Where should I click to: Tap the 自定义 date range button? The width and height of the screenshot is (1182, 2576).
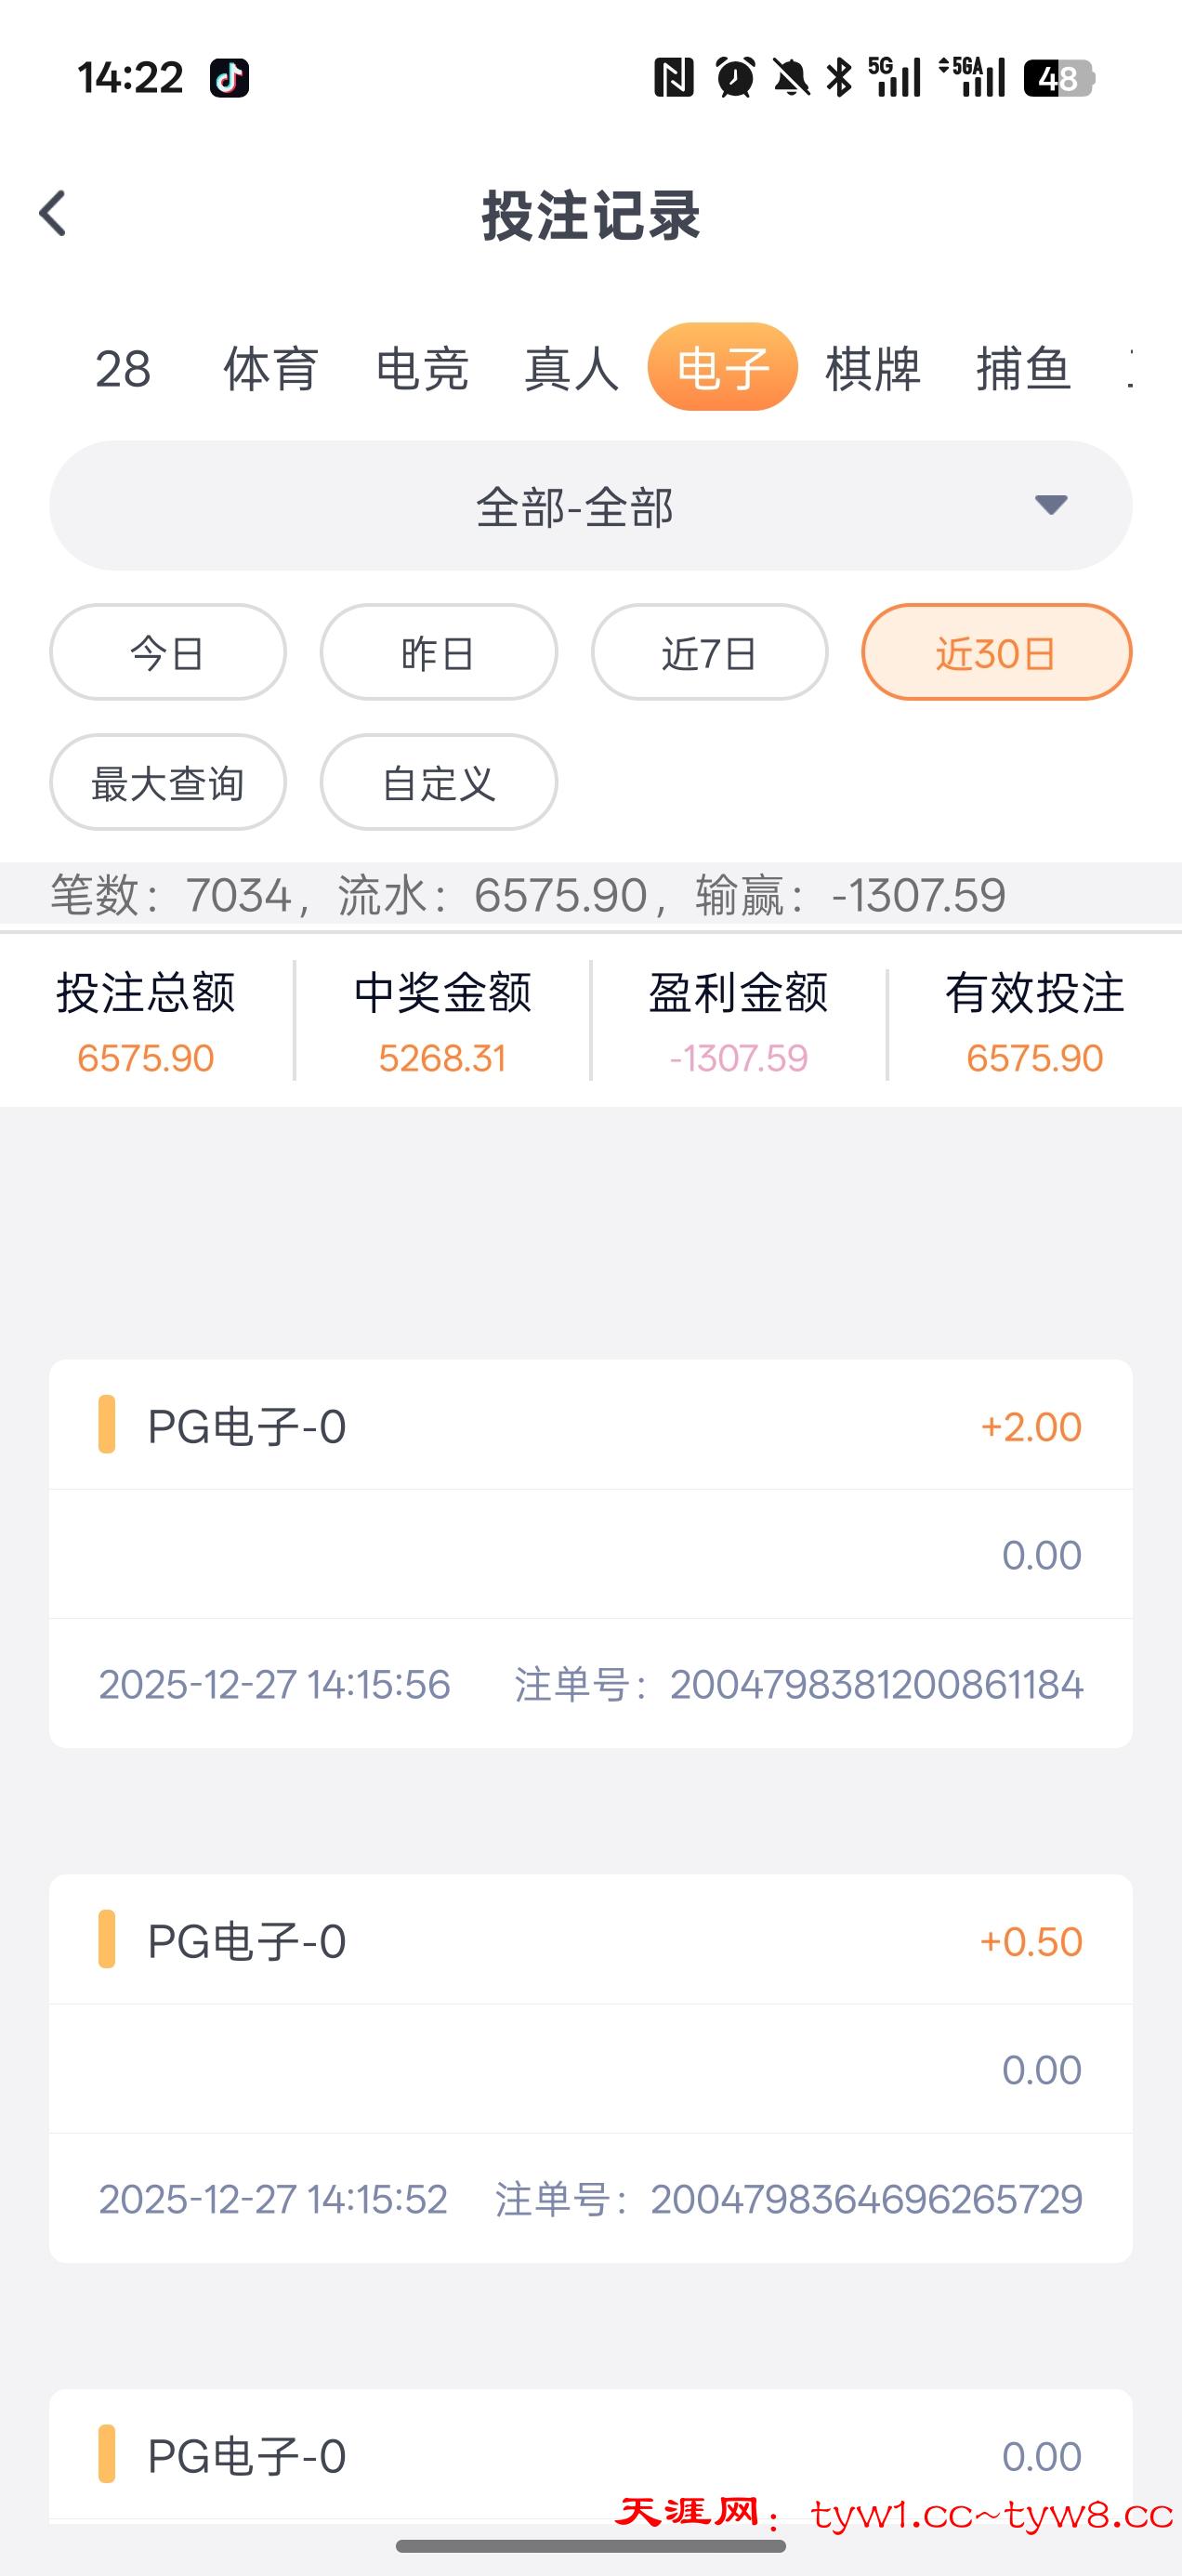click(x=438, y=783)
